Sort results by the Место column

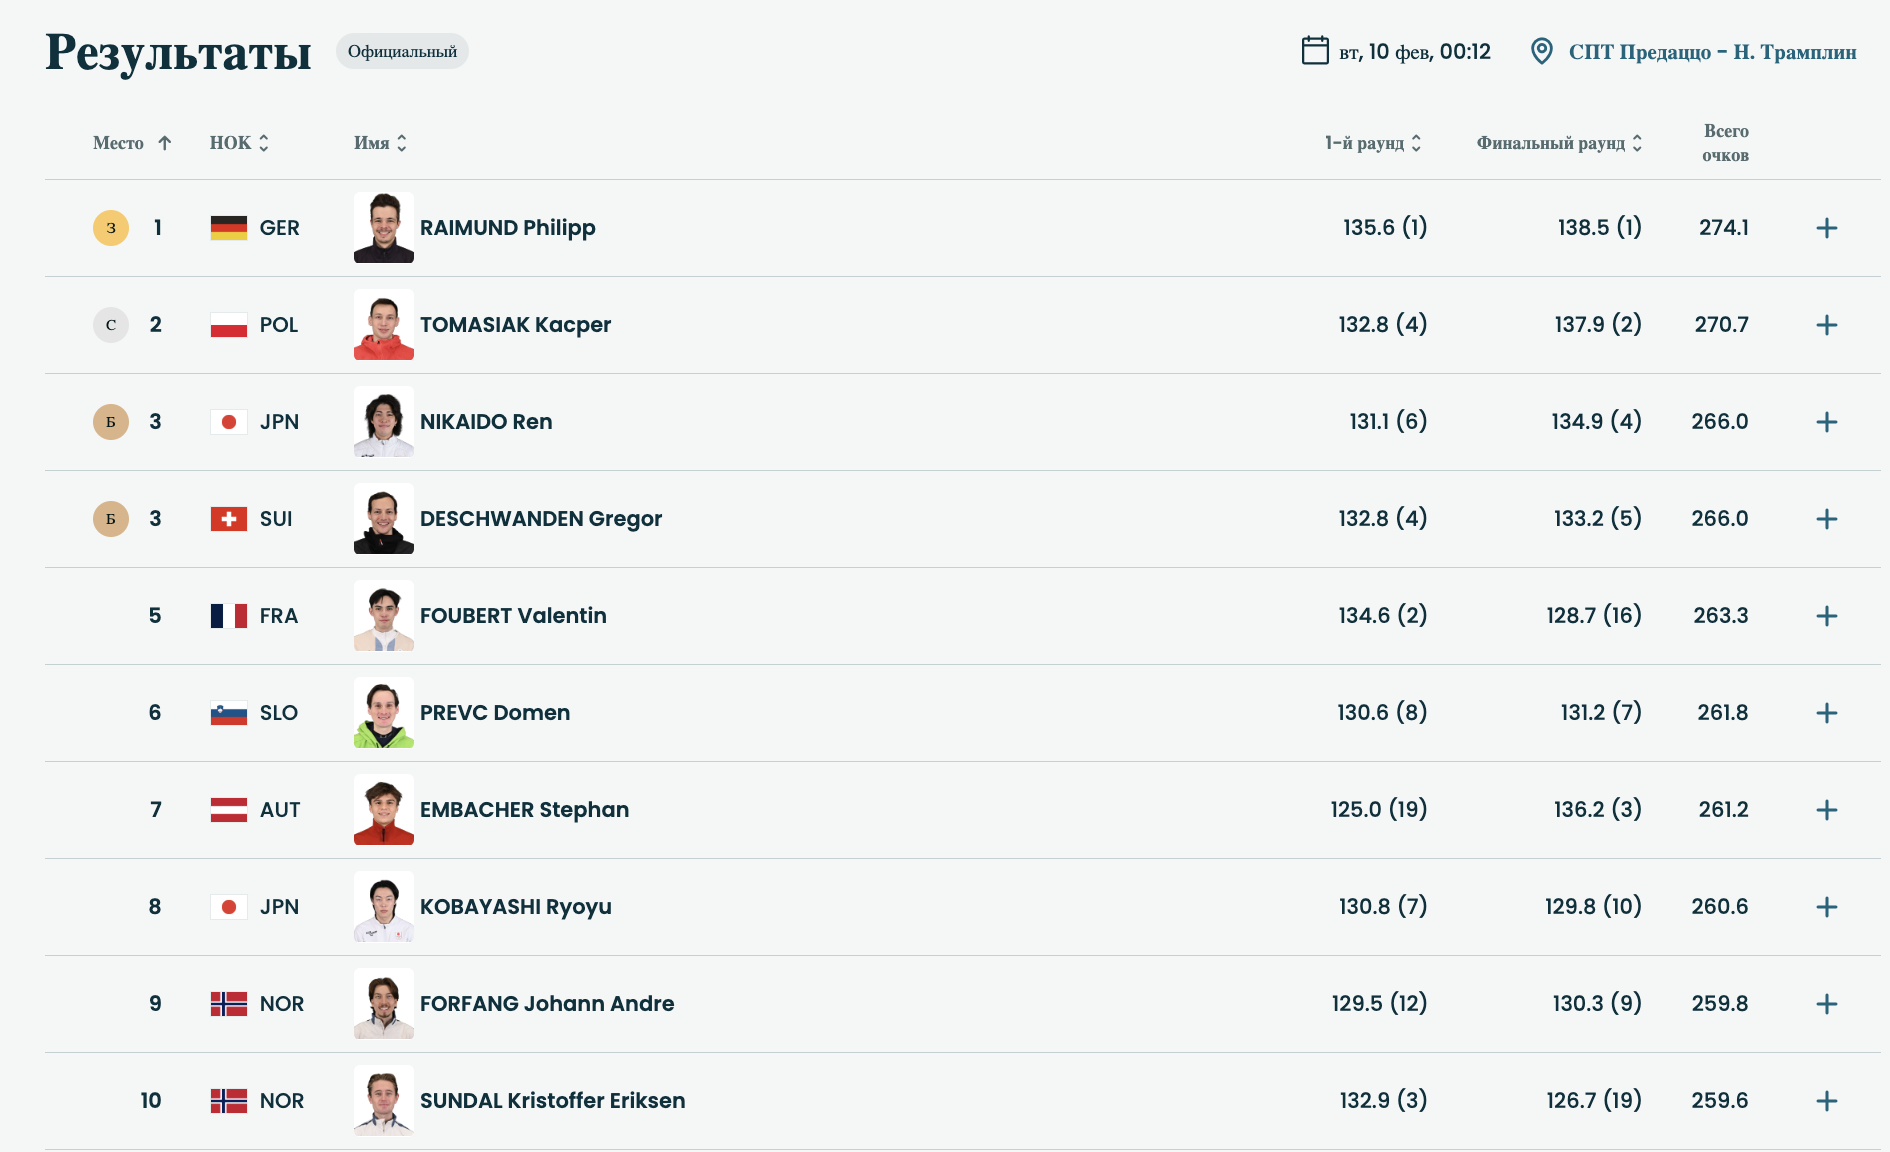click(132, 143)
